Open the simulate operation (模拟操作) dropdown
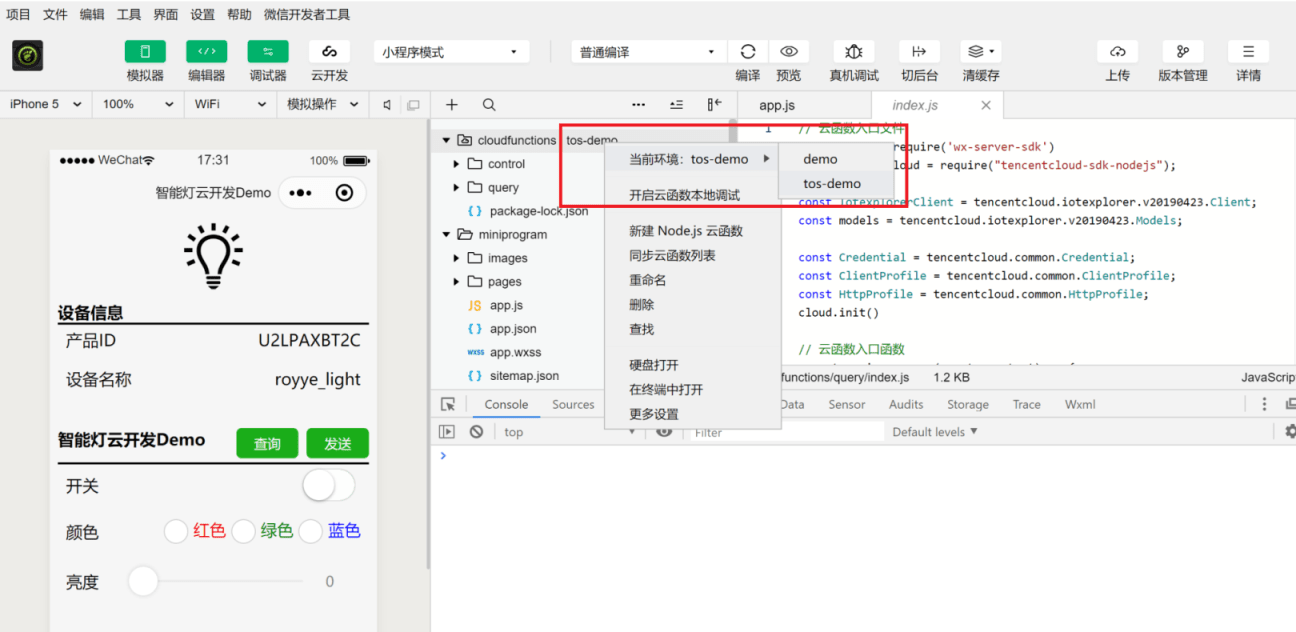1296x632 pixels. tap(322, 104)
